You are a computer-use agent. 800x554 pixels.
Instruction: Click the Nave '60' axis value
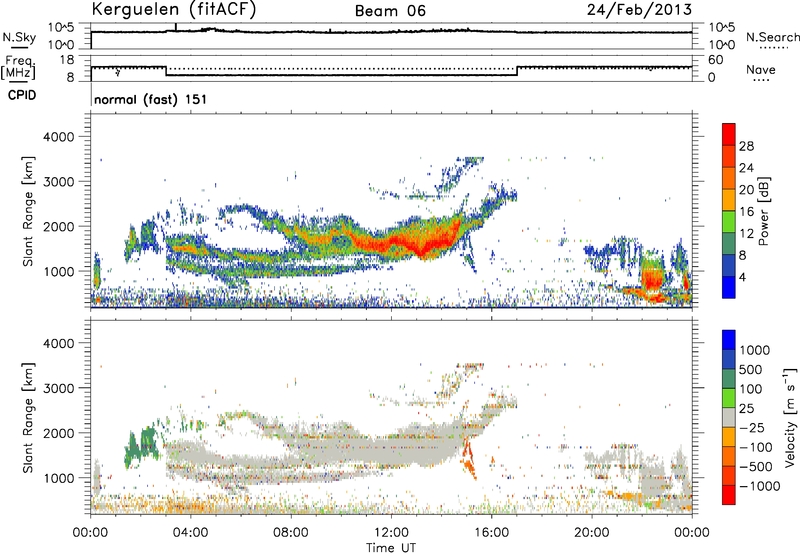click(x=715, y=60)
